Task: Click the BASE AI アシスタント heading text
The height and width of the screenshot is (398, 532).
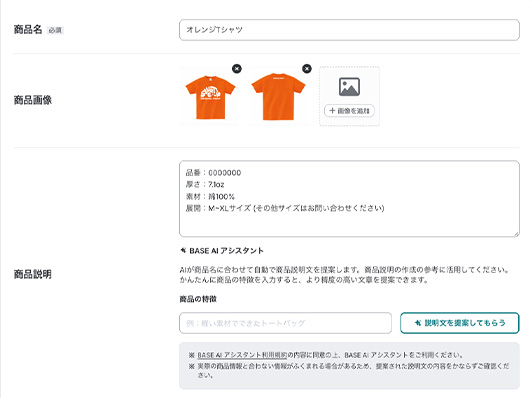Action: [227, 251]
